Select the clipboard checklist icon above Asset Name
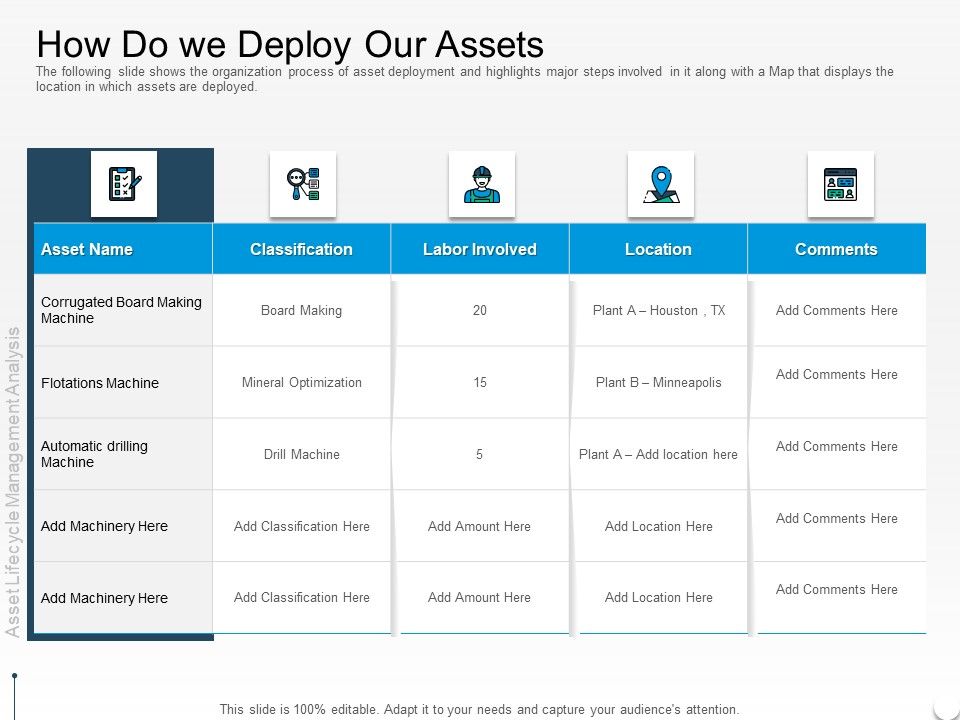The height and width of the screenshot is (720, 960). coord(126,186)
